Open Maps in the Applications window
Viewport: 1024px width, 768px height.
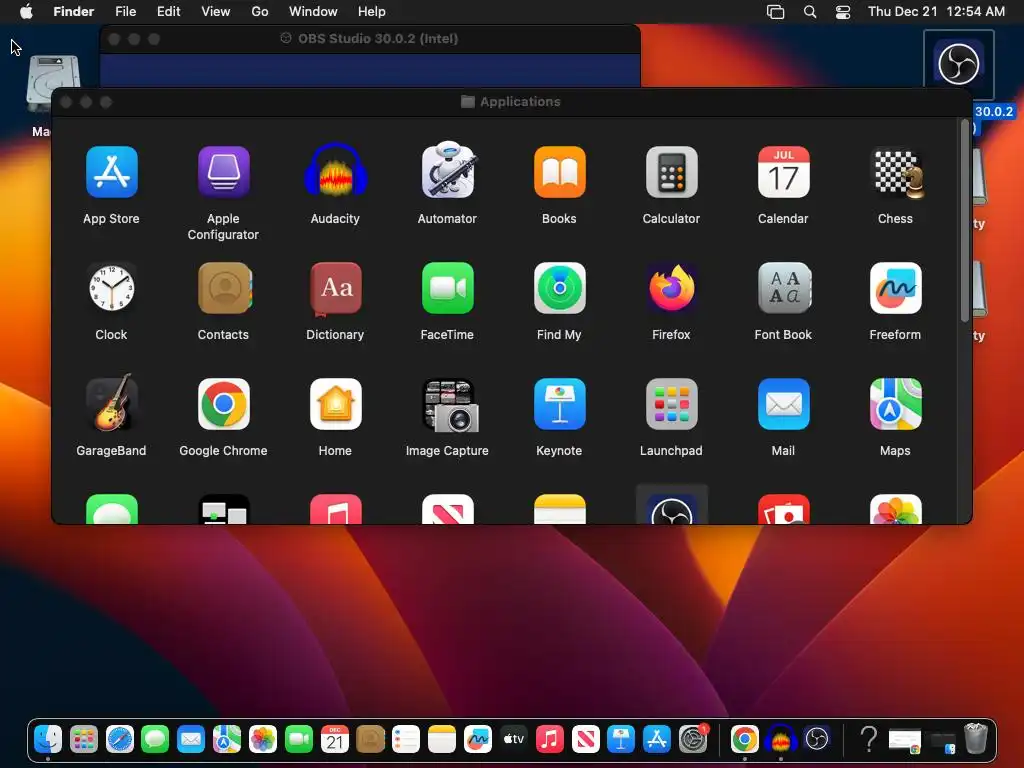(895, 404)
